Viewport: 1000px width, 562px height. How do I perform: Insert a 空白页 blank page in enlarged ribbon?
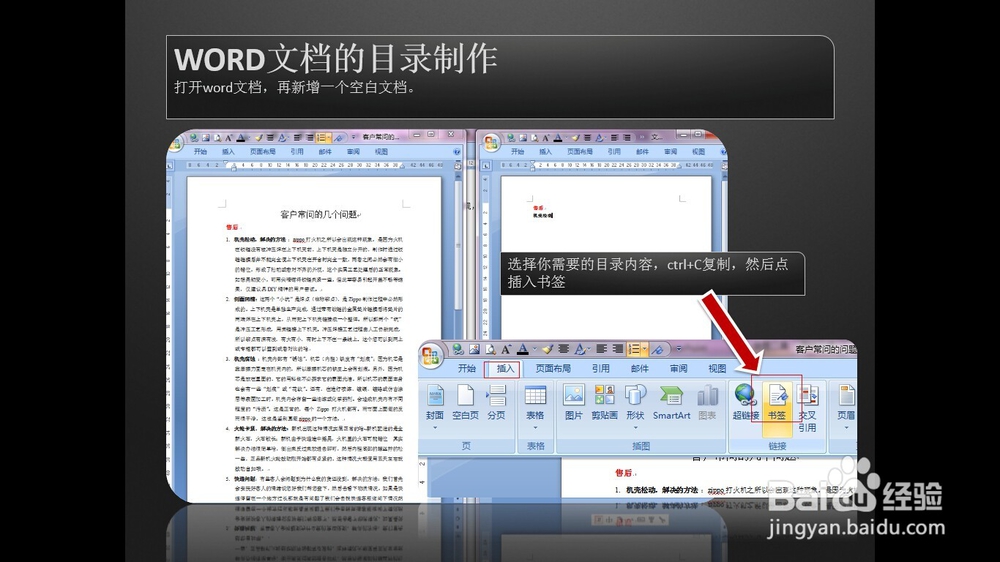[466, 402]
